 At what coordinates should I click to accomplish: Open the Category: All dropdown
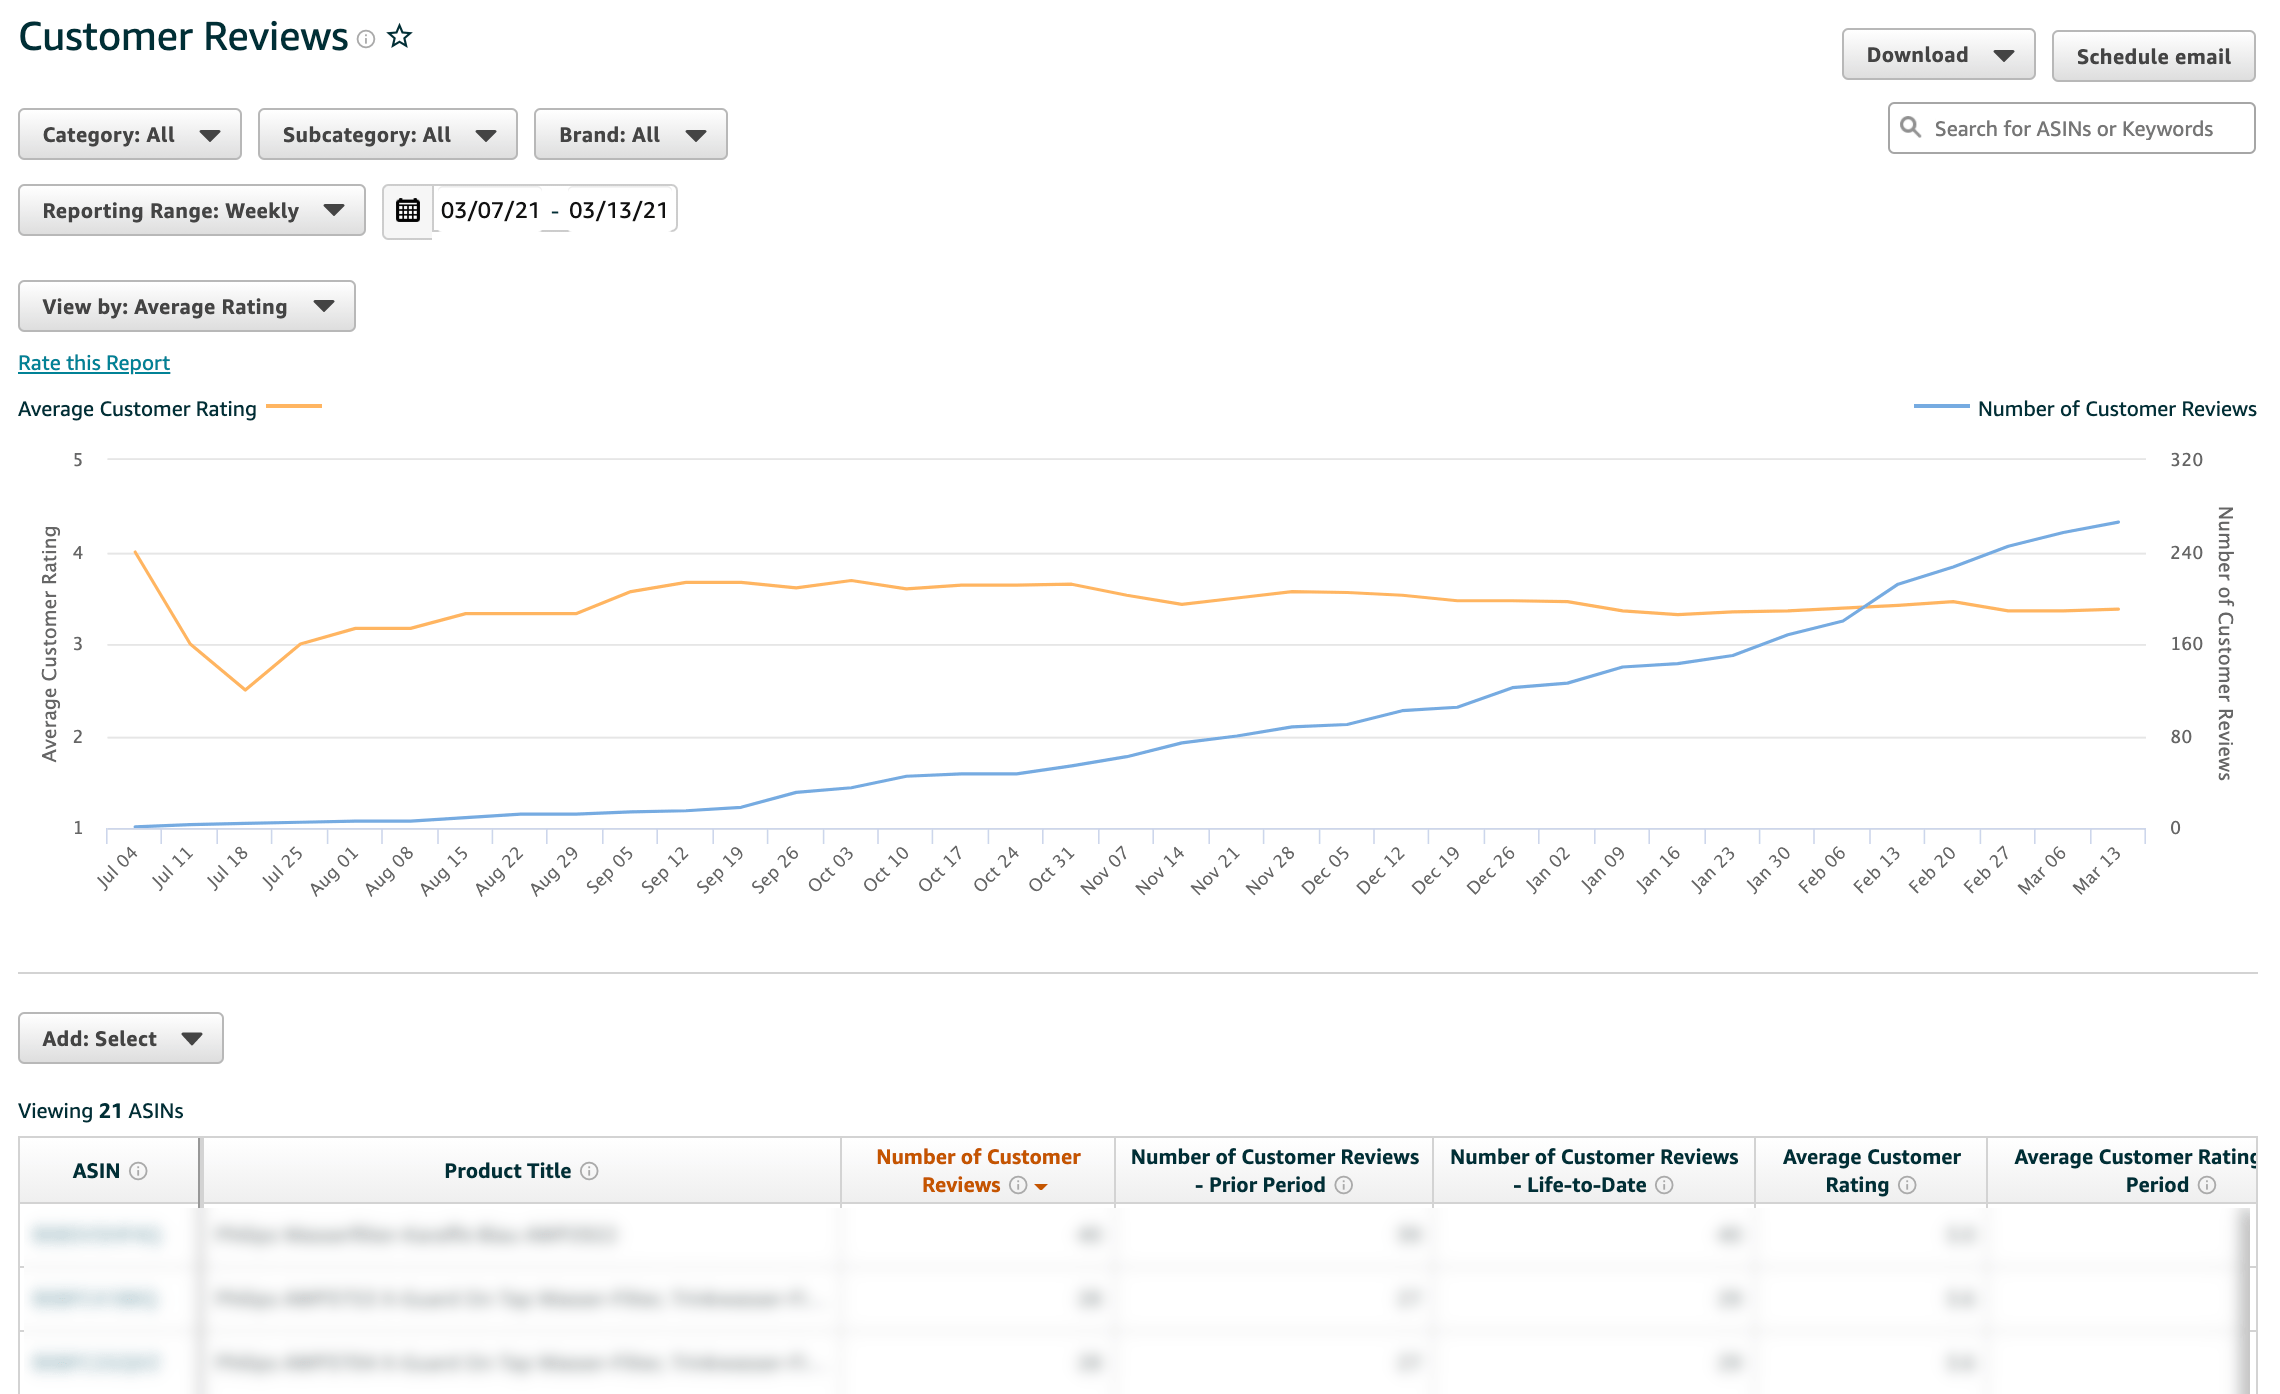click(x=129, y=133)
